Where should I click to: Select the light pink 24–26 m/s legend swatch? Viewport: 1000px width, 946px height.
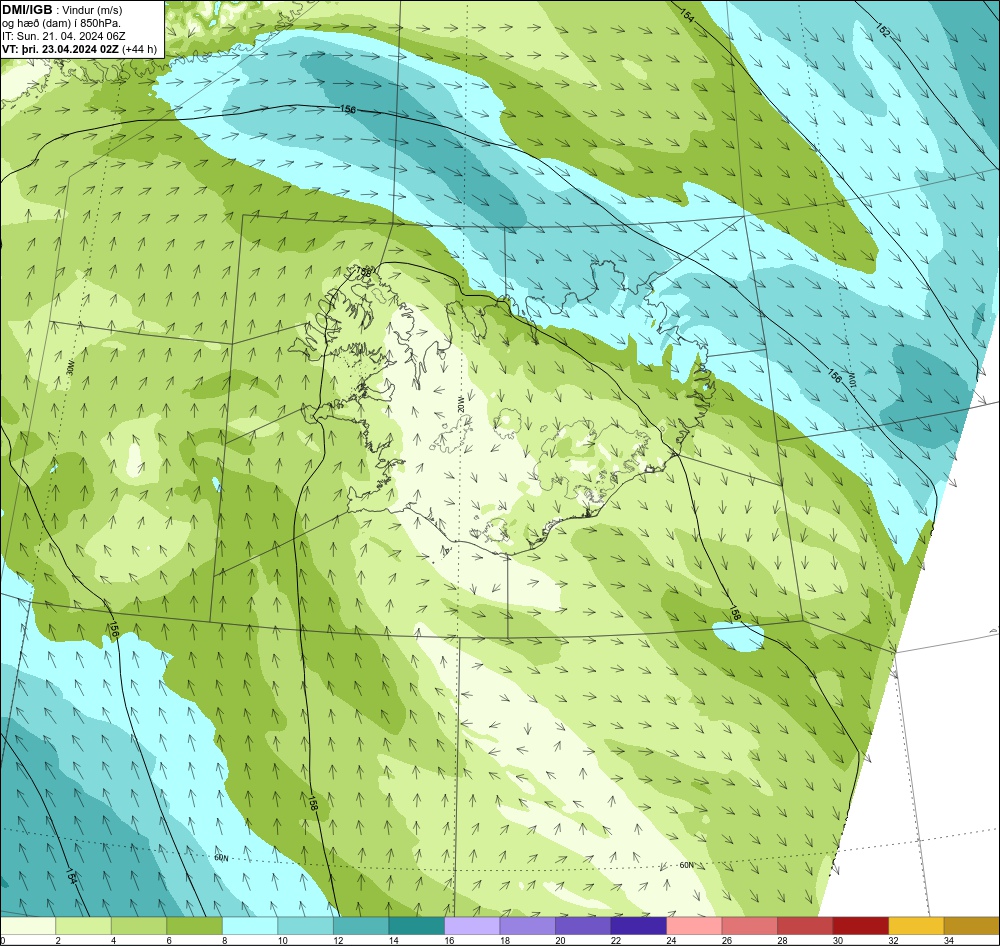(694, 925)
